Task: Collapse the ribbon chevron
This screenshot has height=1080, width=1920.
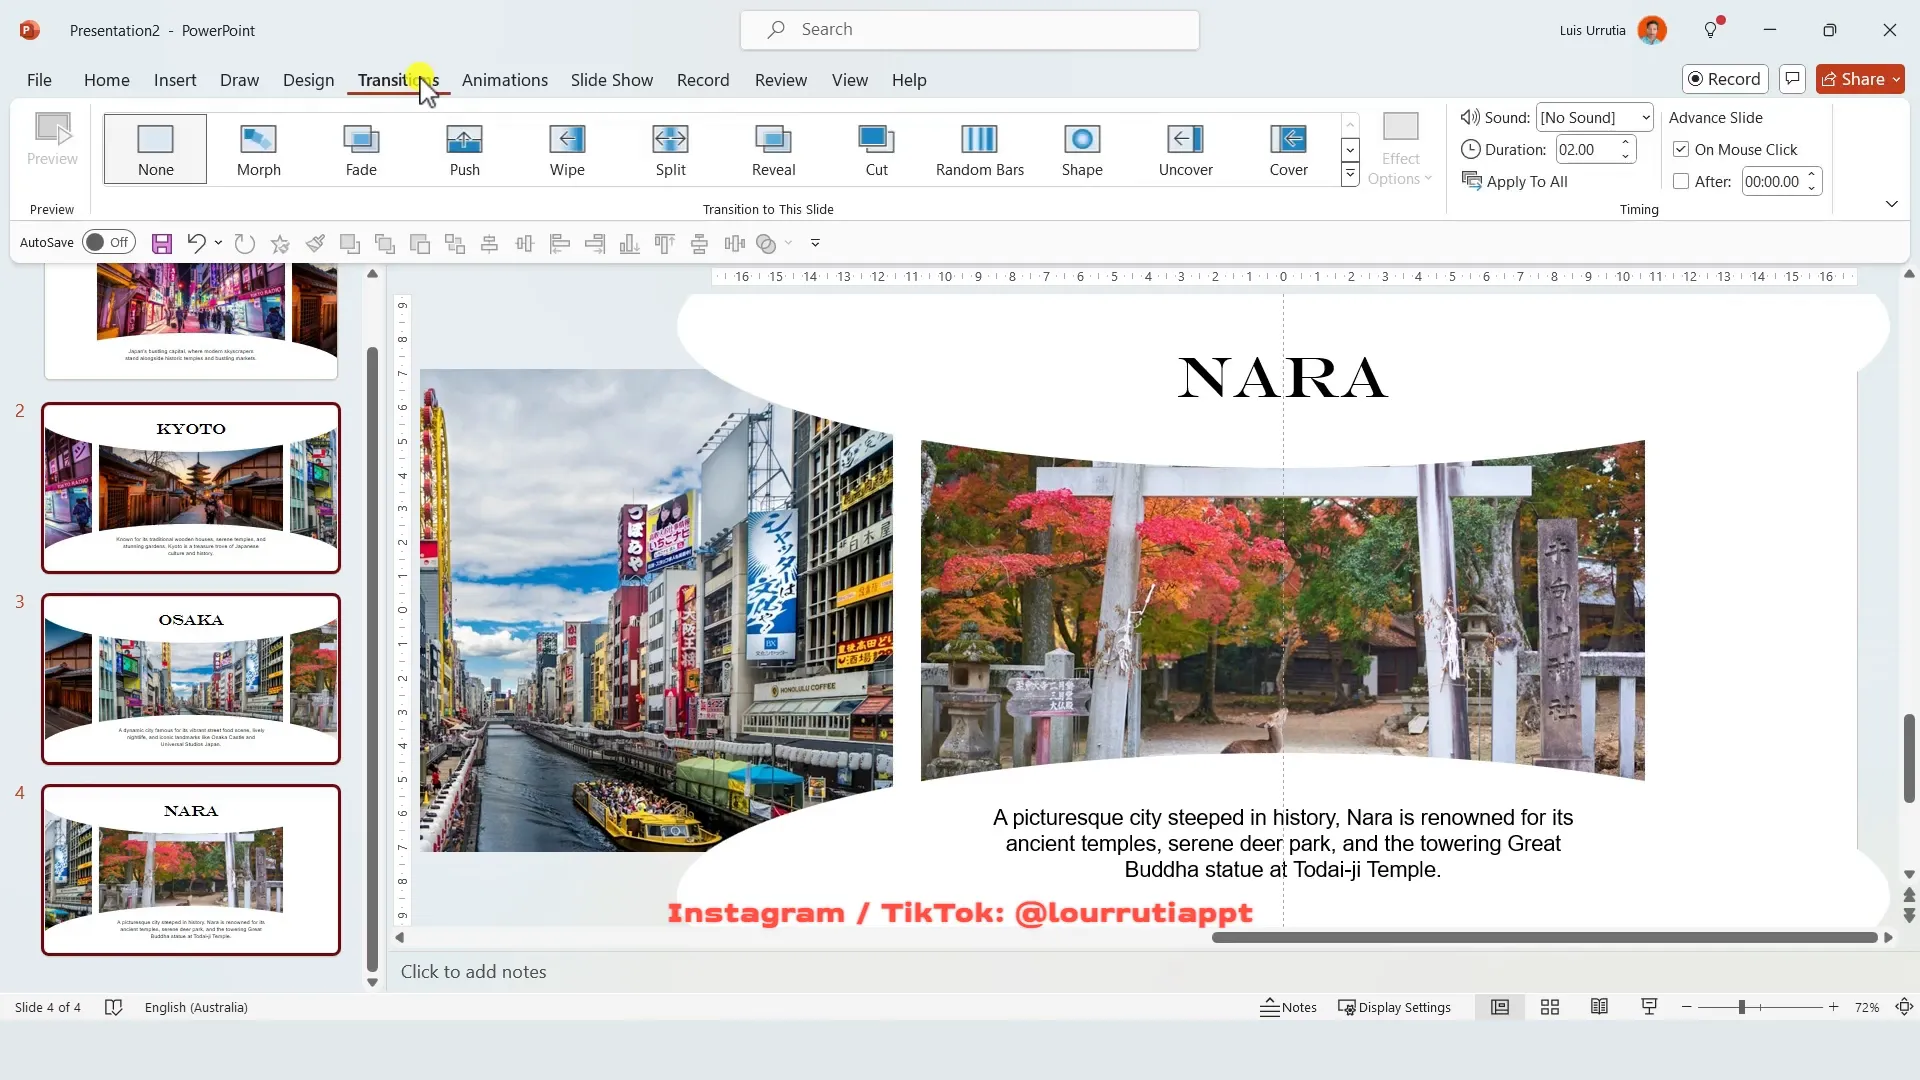Action: (1891, 204)
